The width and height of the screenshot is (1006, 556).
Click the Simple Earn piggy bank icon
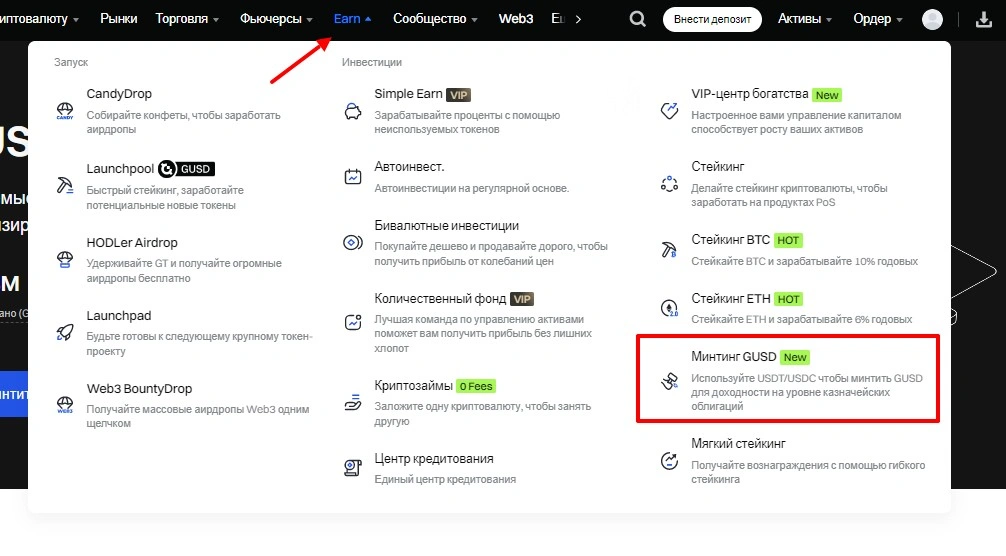pos(353,111)
